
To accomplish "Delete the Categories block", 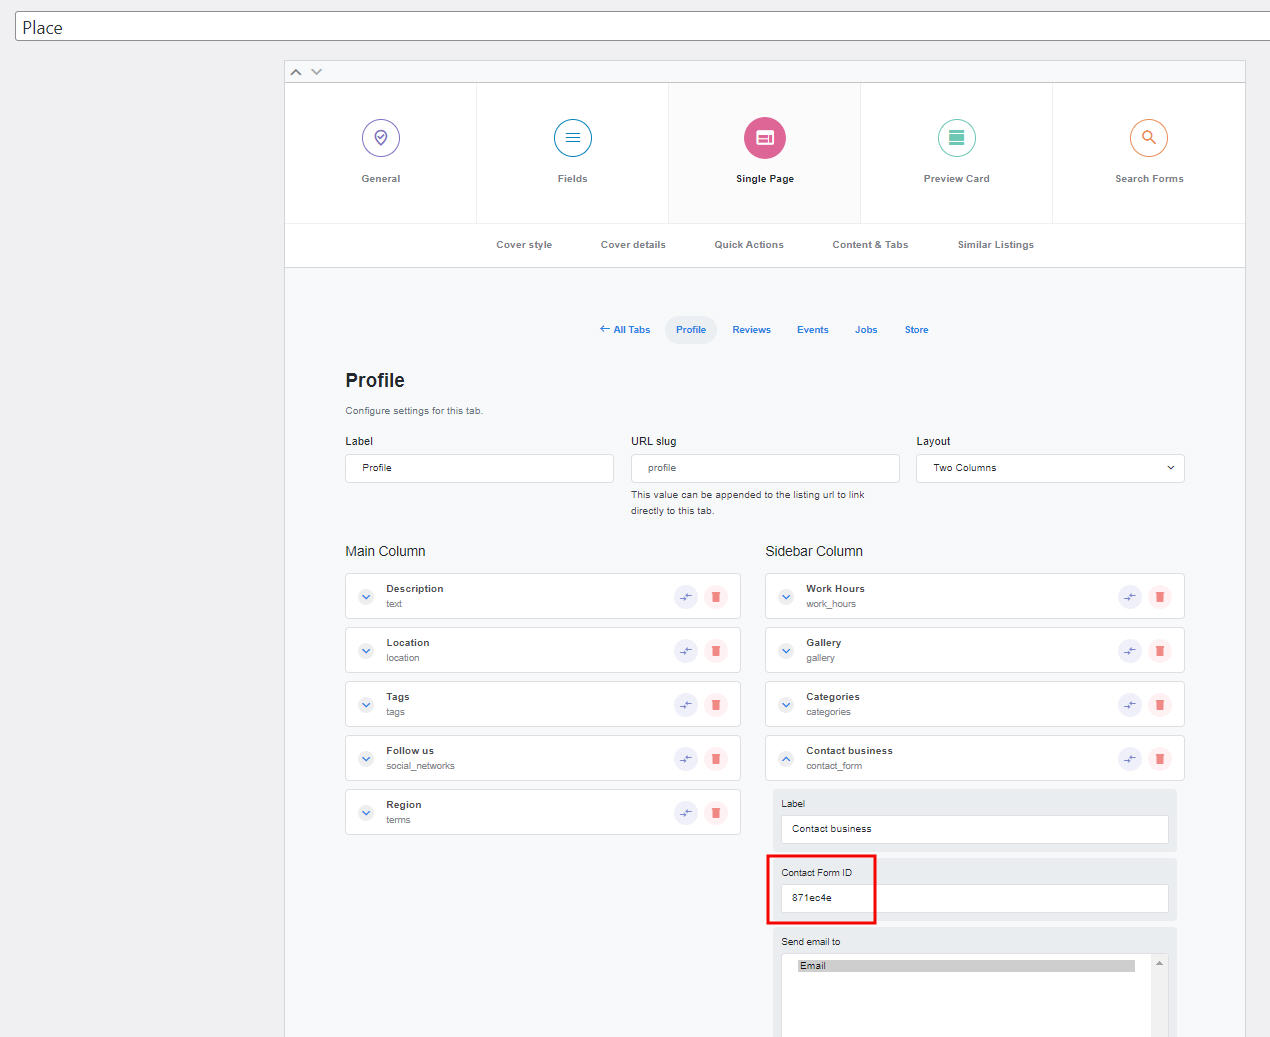I will (x=1160, y=705).
